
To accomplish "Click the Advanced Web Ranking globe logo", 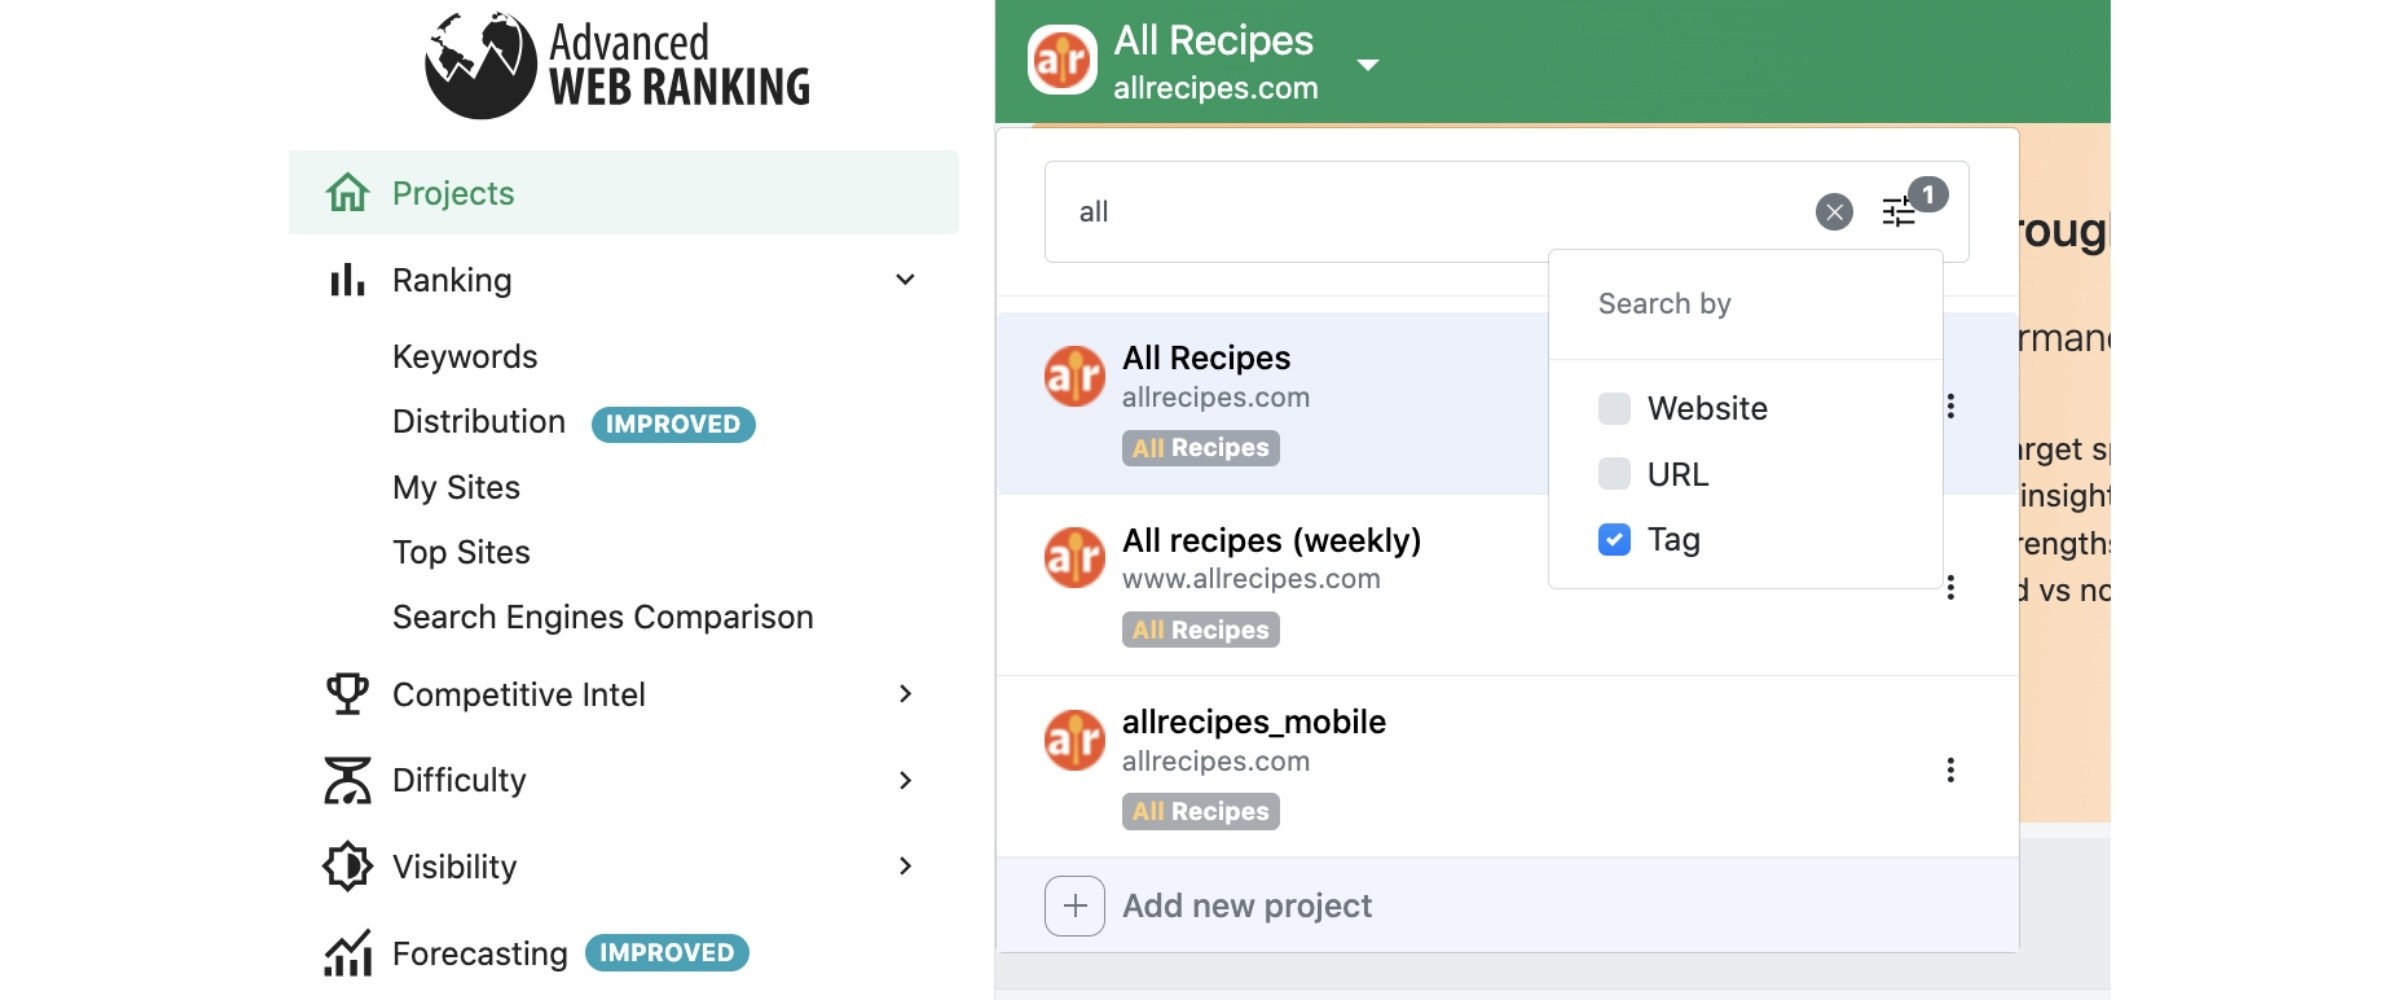I will 481,65.
